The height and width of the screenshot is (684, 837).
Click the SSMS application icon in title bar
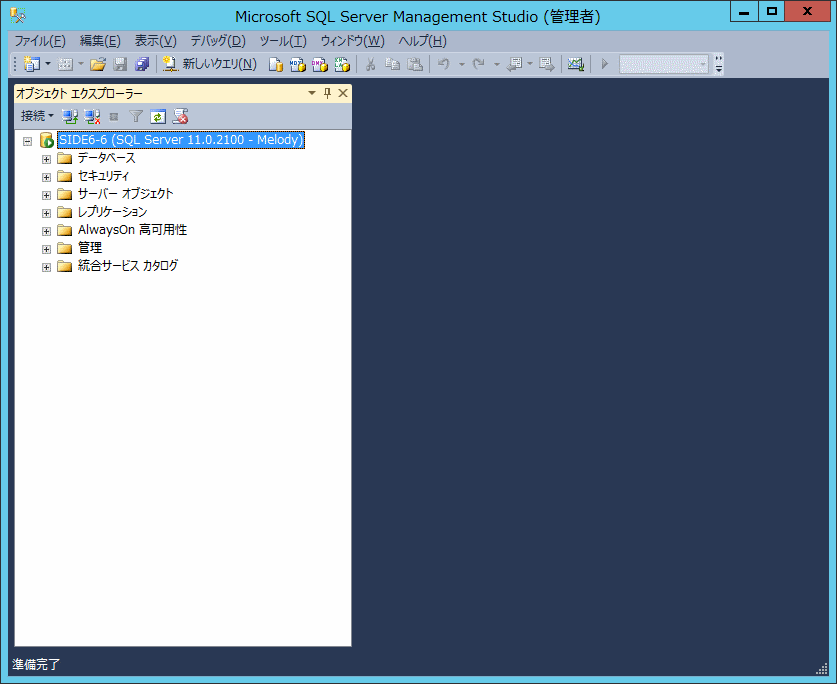click(18, 15)
